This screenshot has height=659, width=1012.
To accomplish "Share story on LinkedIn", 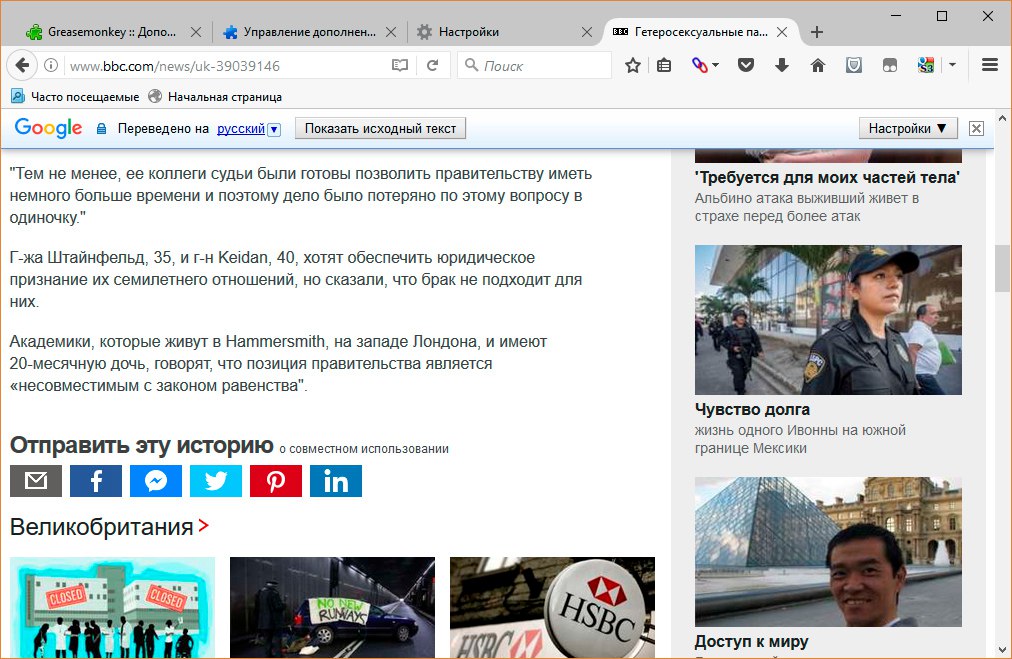I will click(336, 481).
